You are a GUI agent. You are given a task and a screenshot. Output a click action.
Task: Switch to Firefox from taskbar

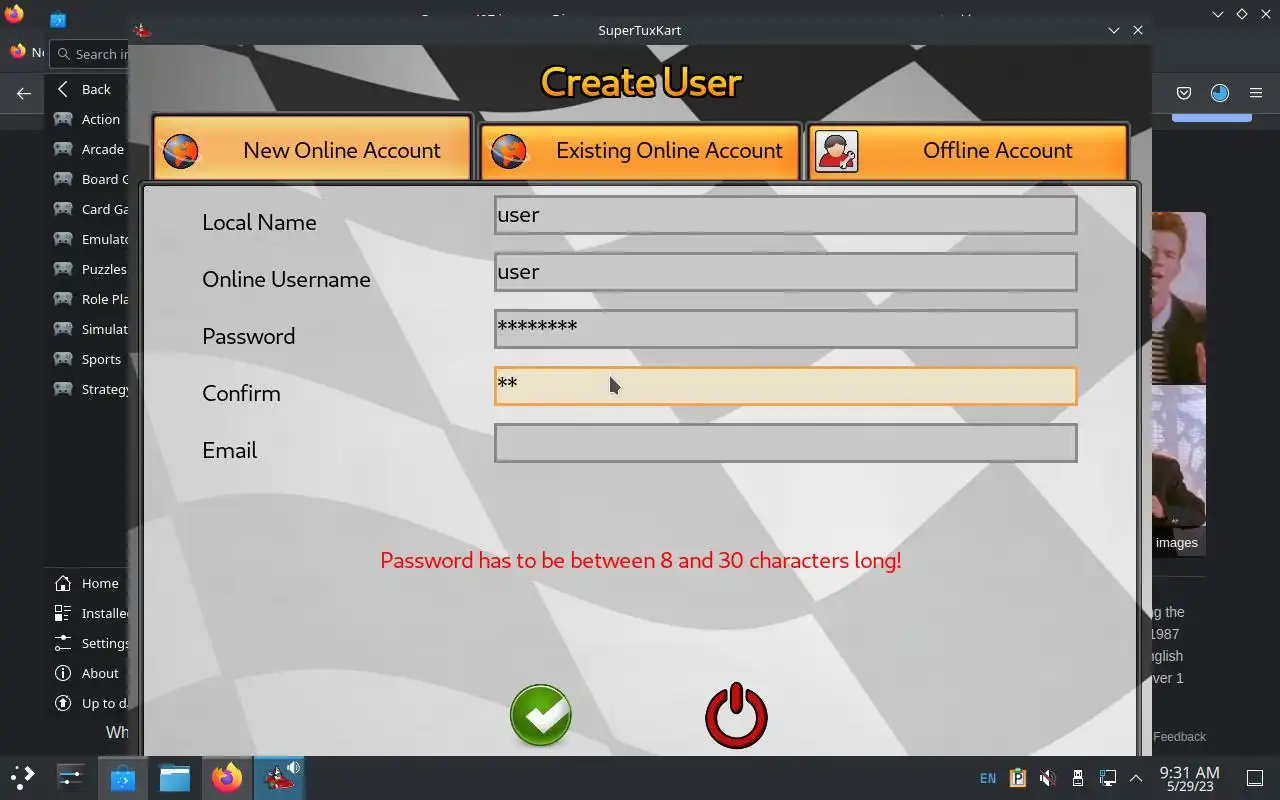point(226,777)
